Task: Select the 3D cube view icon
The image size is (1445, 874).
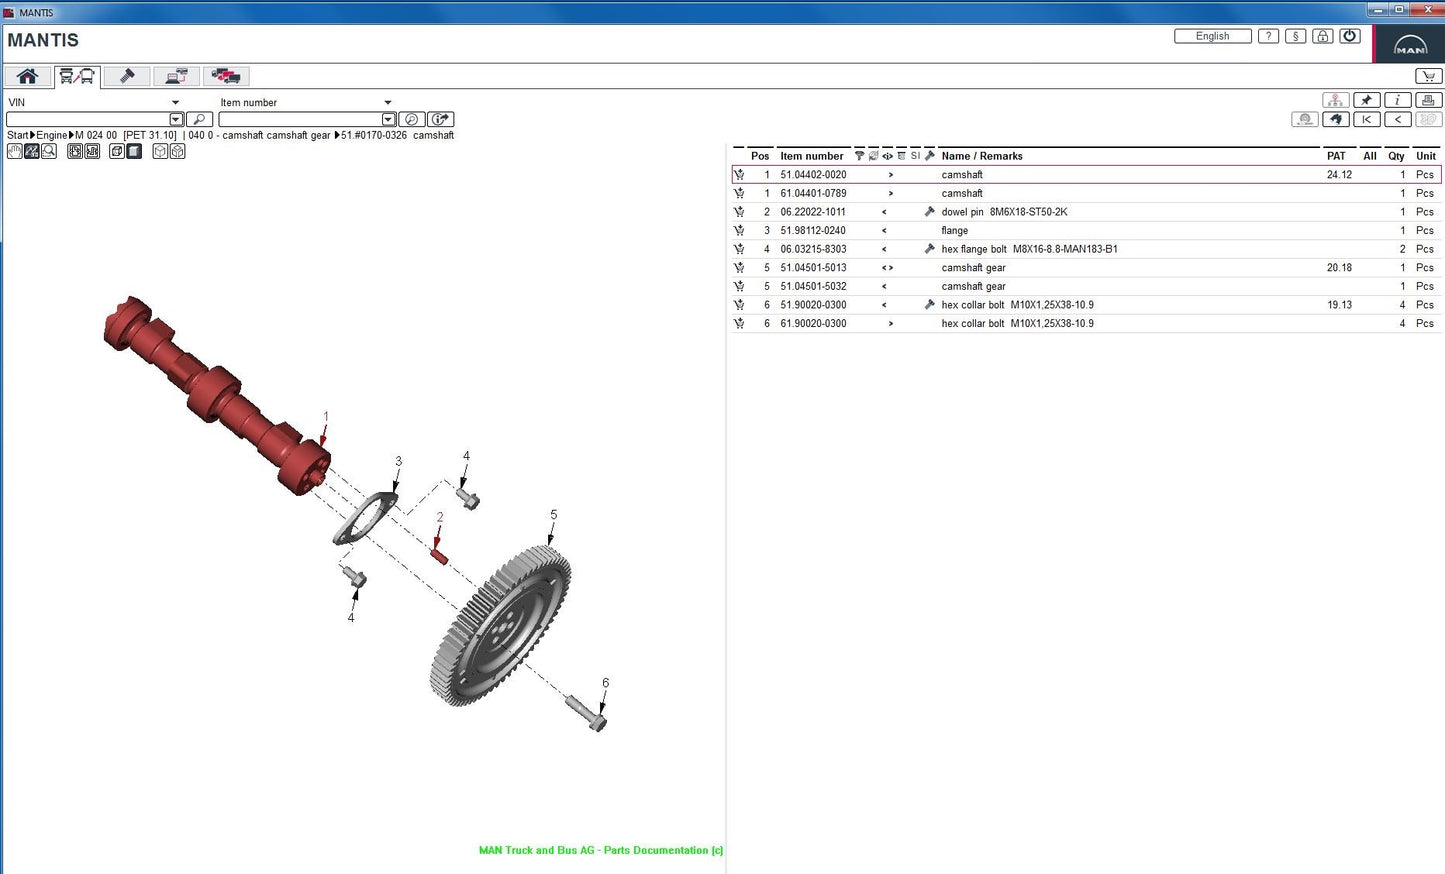Action: [160, 150]
